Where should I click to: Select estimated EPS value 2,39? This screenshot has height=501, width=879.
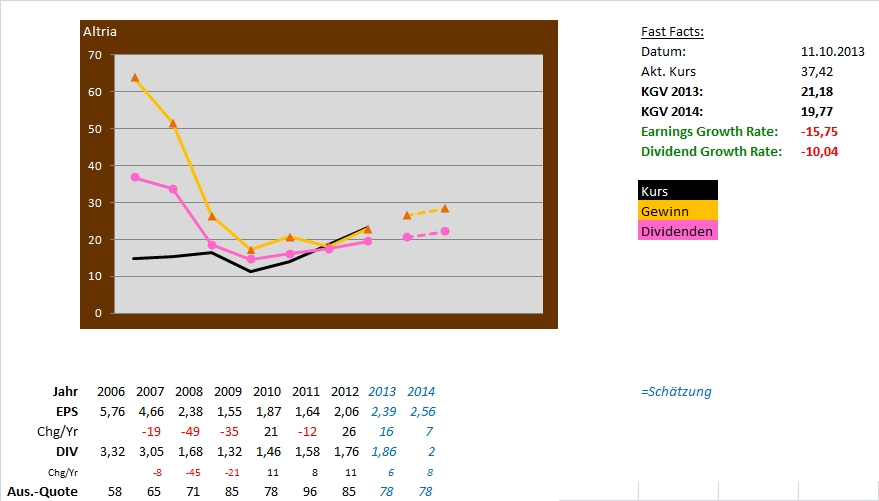click(x=383, y=411)
